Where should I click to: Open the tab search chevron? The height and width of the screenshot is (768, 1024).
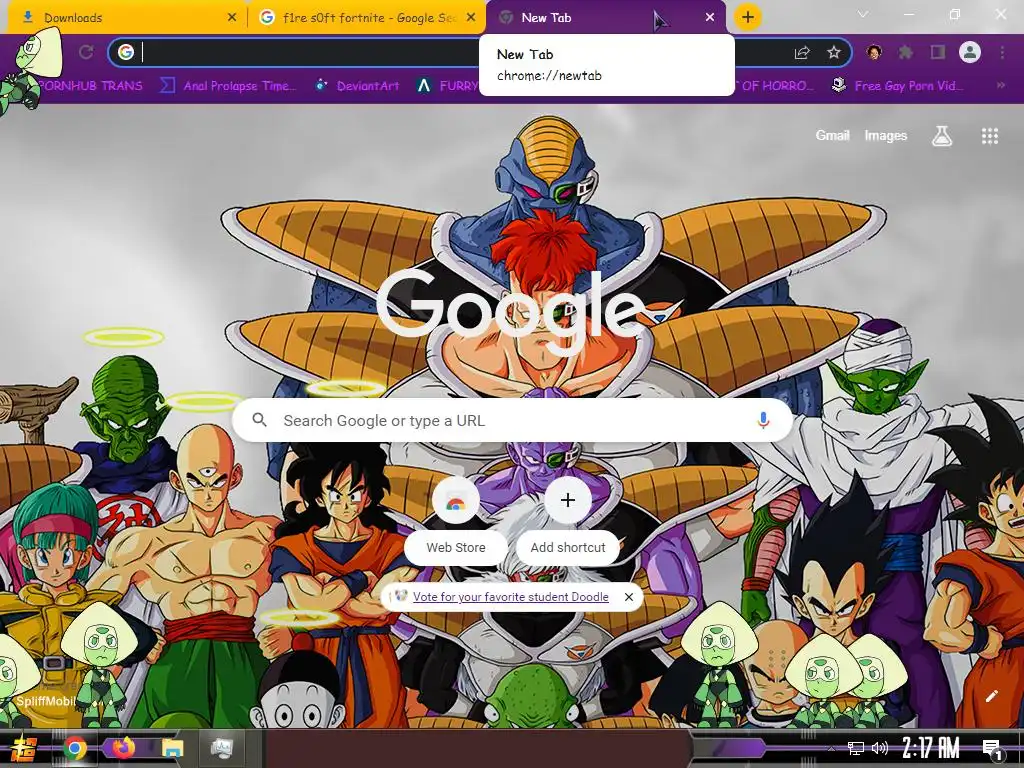click(x=863, y=14)
